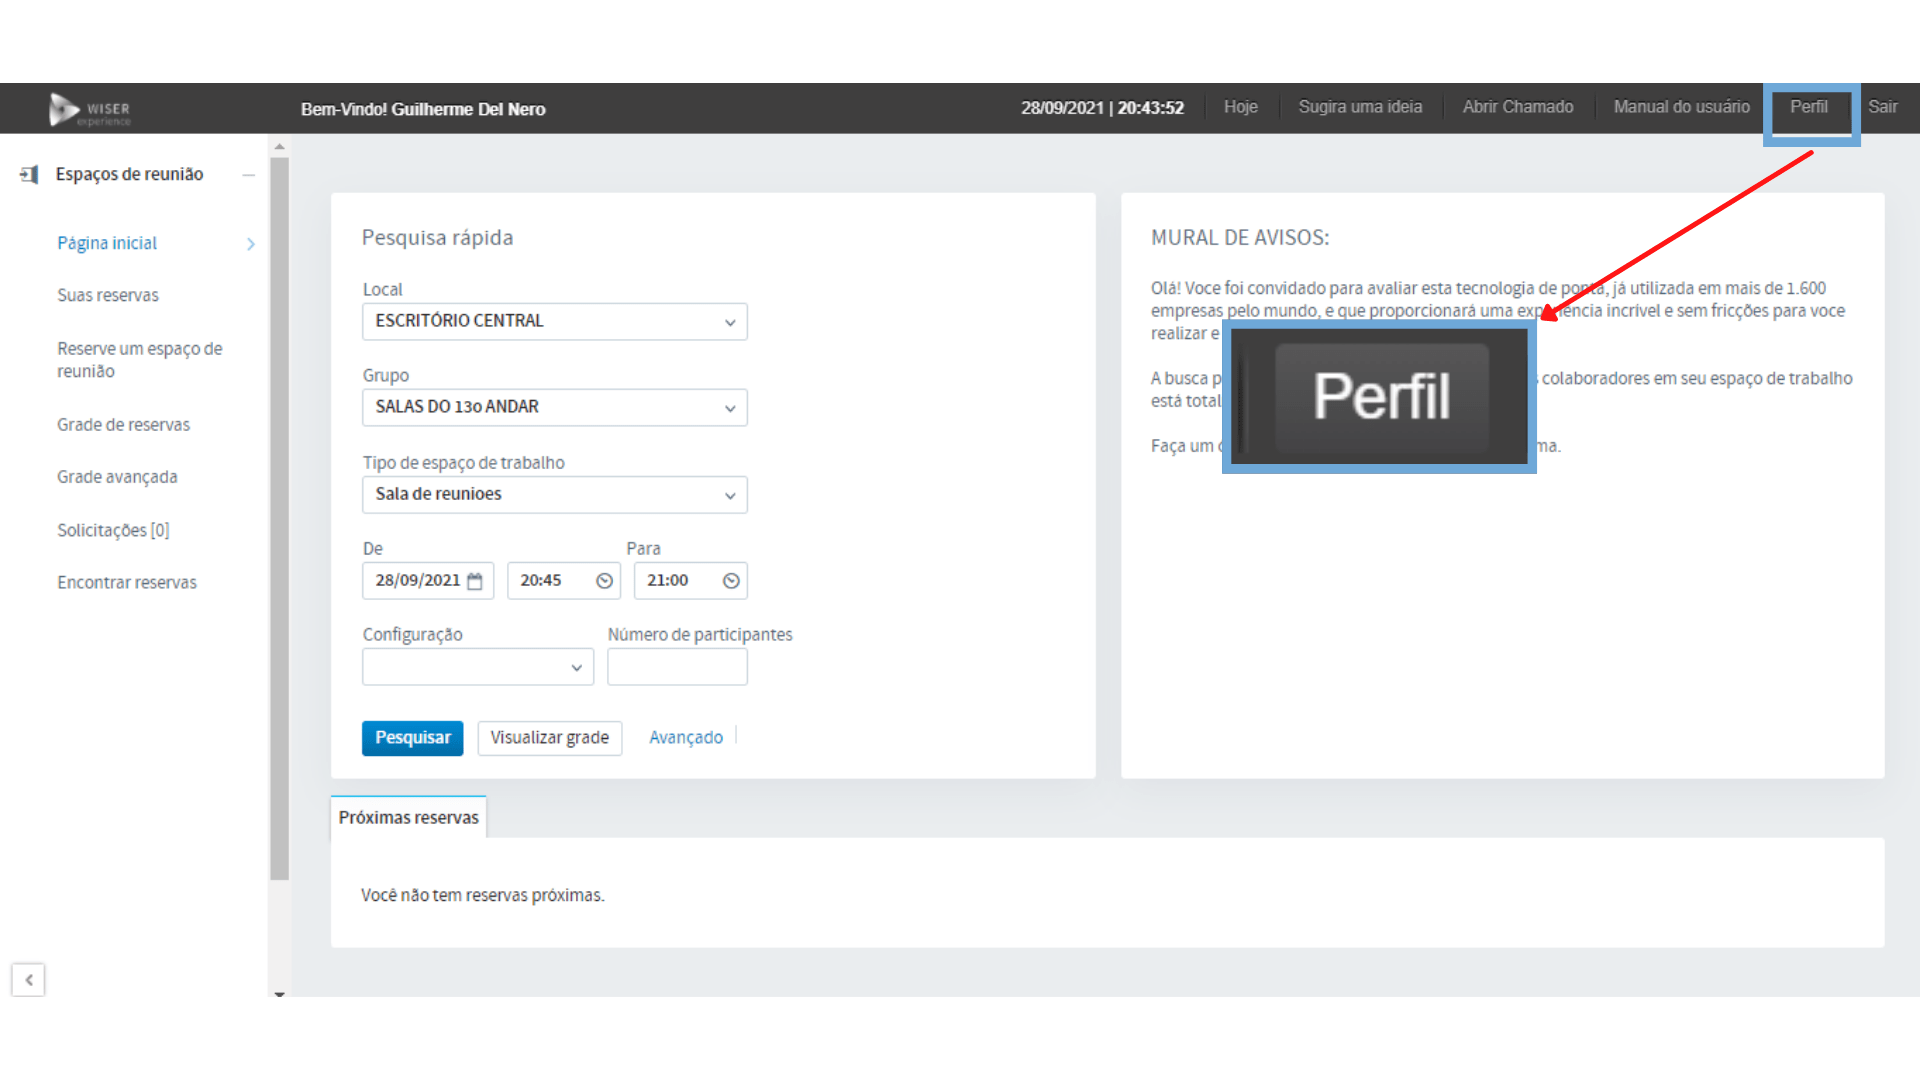
Task: Open the Página inicial chevron arrow
Action: (251, 244)
